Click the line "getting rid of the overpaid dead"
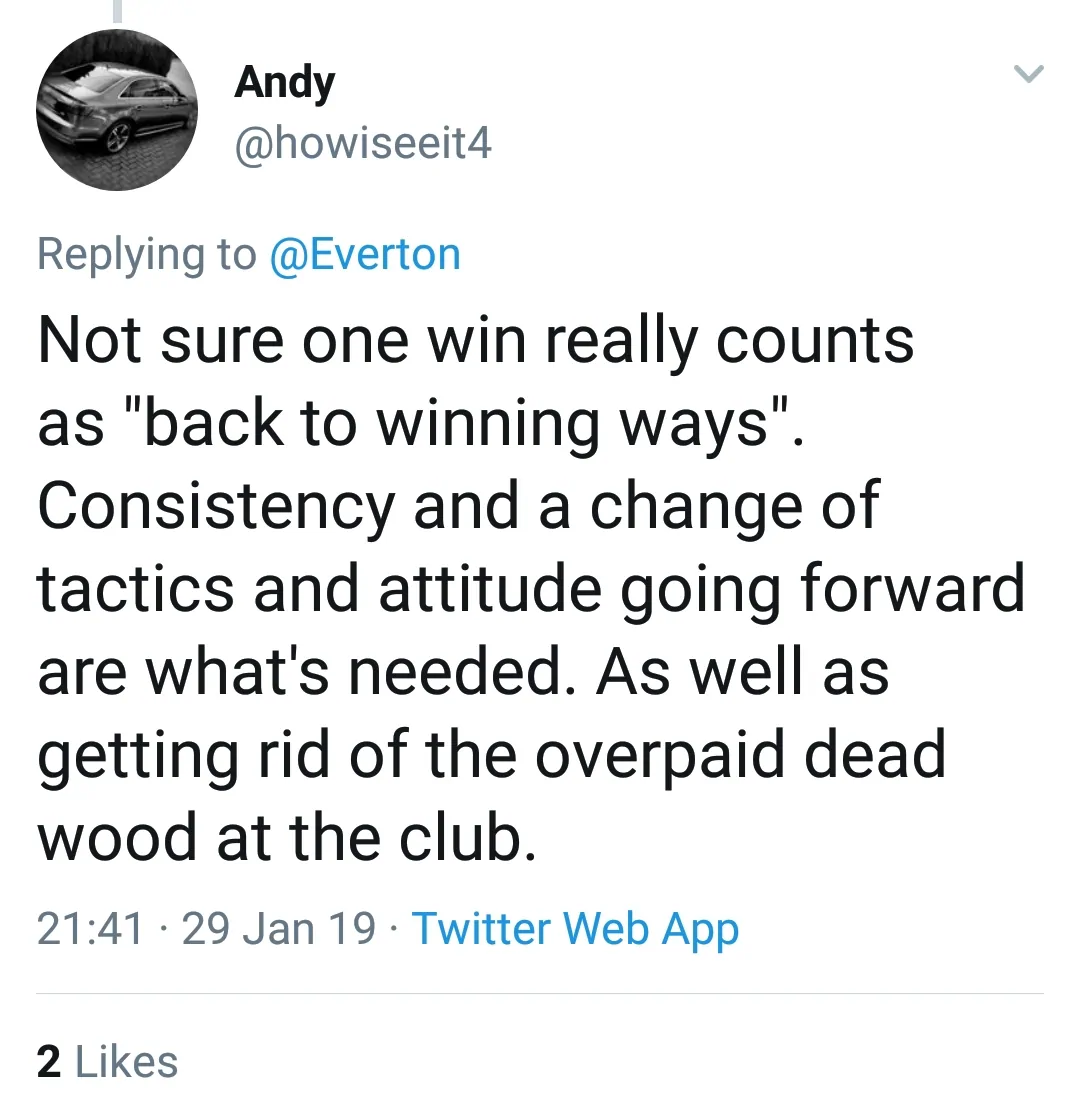 point(491,752)
